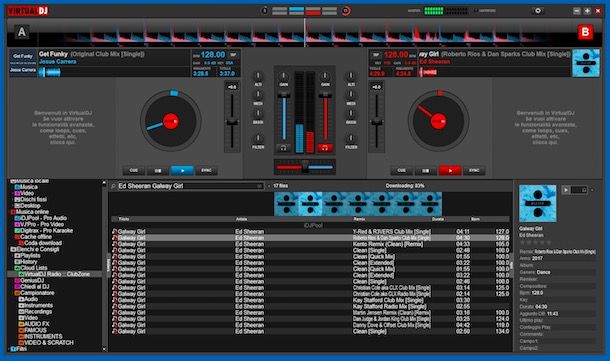
Task: Click deck B pitch fader
Action: click(x=377, y=123)
